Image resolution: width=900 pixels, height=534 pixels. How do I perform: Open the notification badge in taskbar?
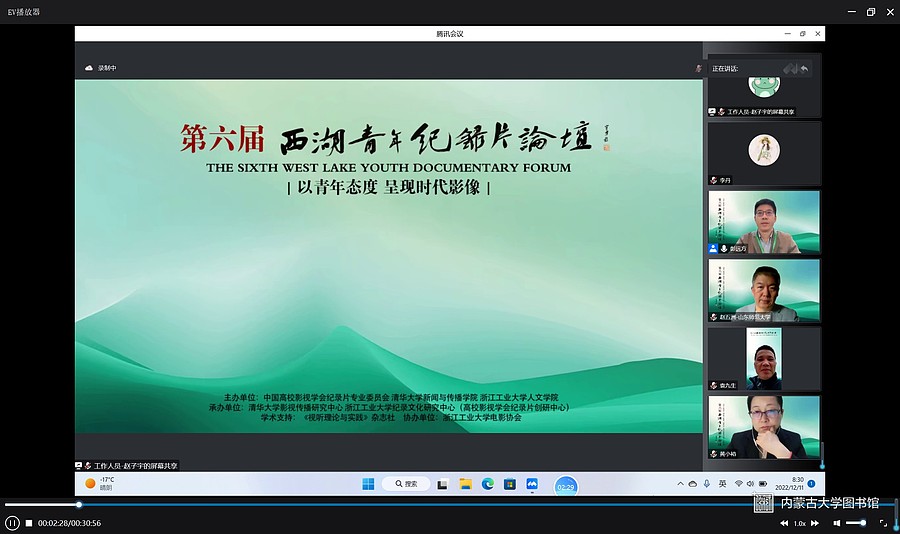coord(812,483)
